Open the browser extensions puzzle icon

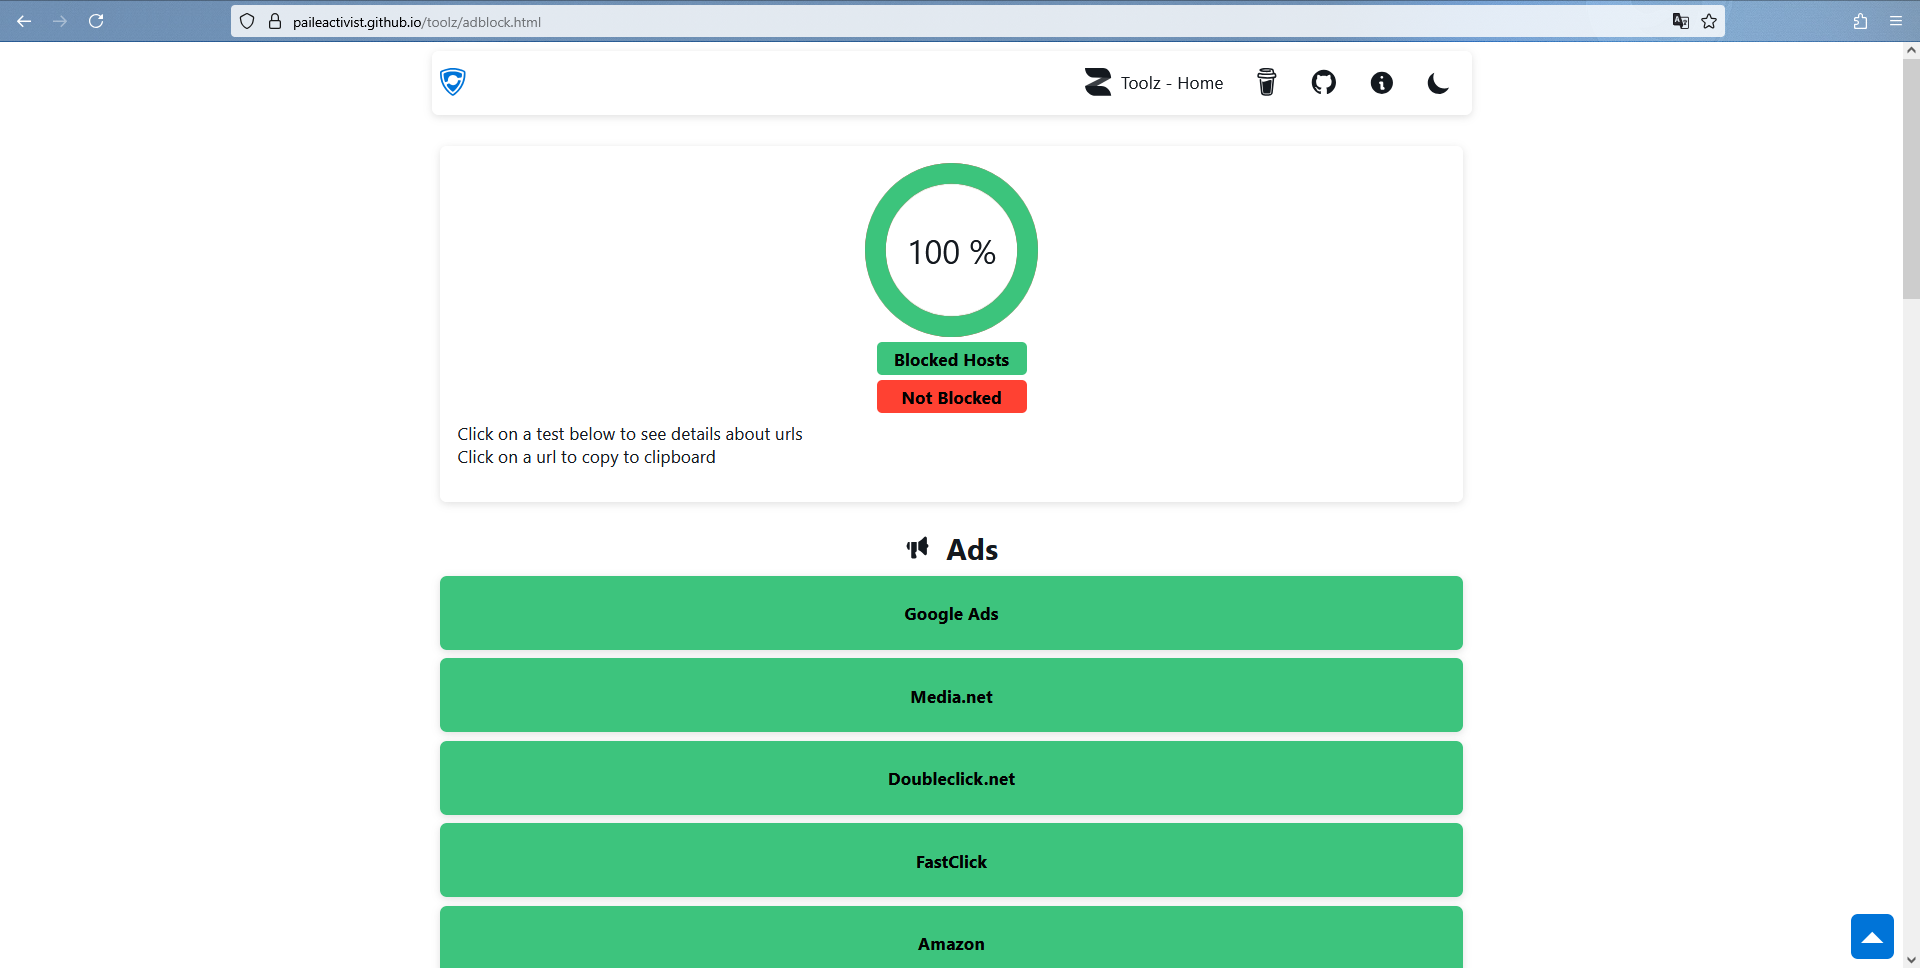pyautogui.click(x=1860, y=21)
